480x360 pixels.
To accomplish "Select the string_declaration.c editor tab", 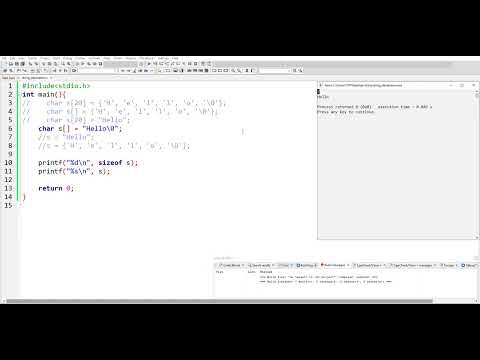I will [x=35, y=78].
